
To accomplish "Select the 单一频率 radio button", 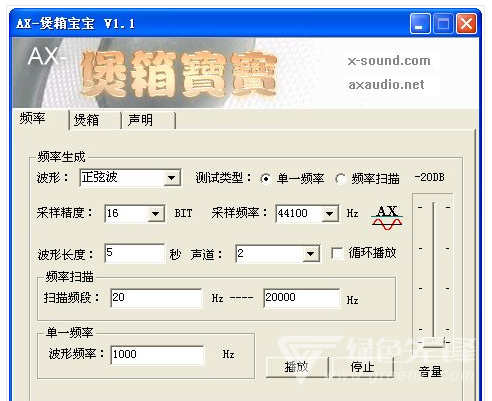I will pyautogui.click(x=265, y=179).
